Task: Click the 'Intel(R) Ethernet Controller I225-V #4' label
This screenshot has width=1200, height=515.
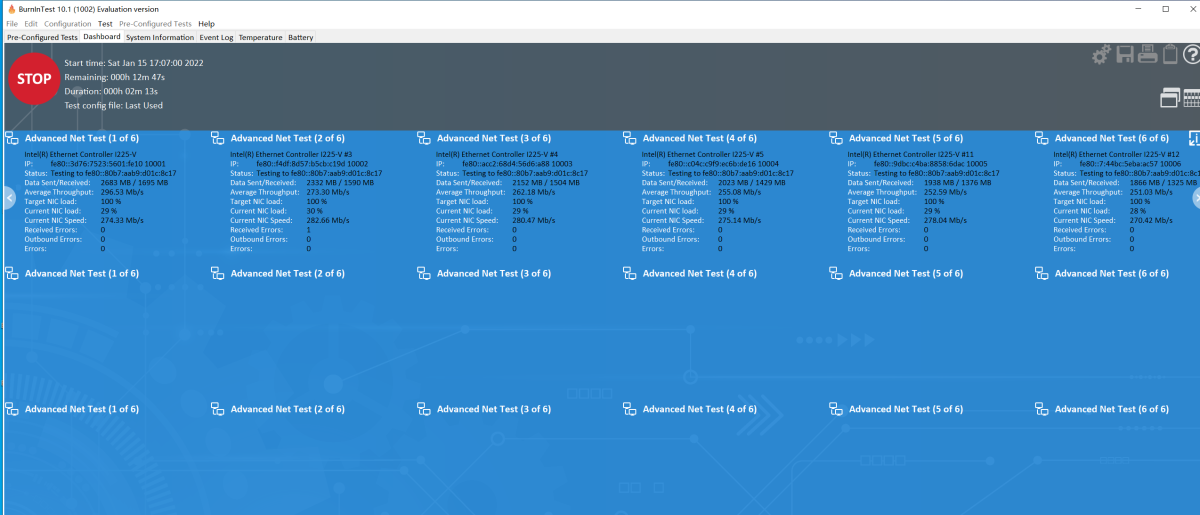Action: tap(497, 155)
